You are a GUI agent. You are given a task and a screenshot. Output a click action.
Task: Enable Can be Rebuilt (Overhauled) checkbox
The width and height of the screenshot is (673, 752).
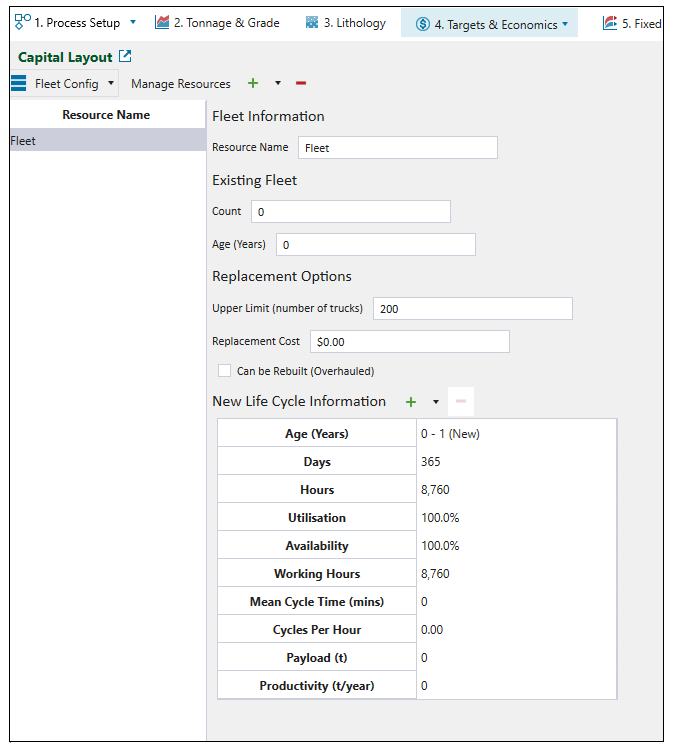(x=225, y=371)
